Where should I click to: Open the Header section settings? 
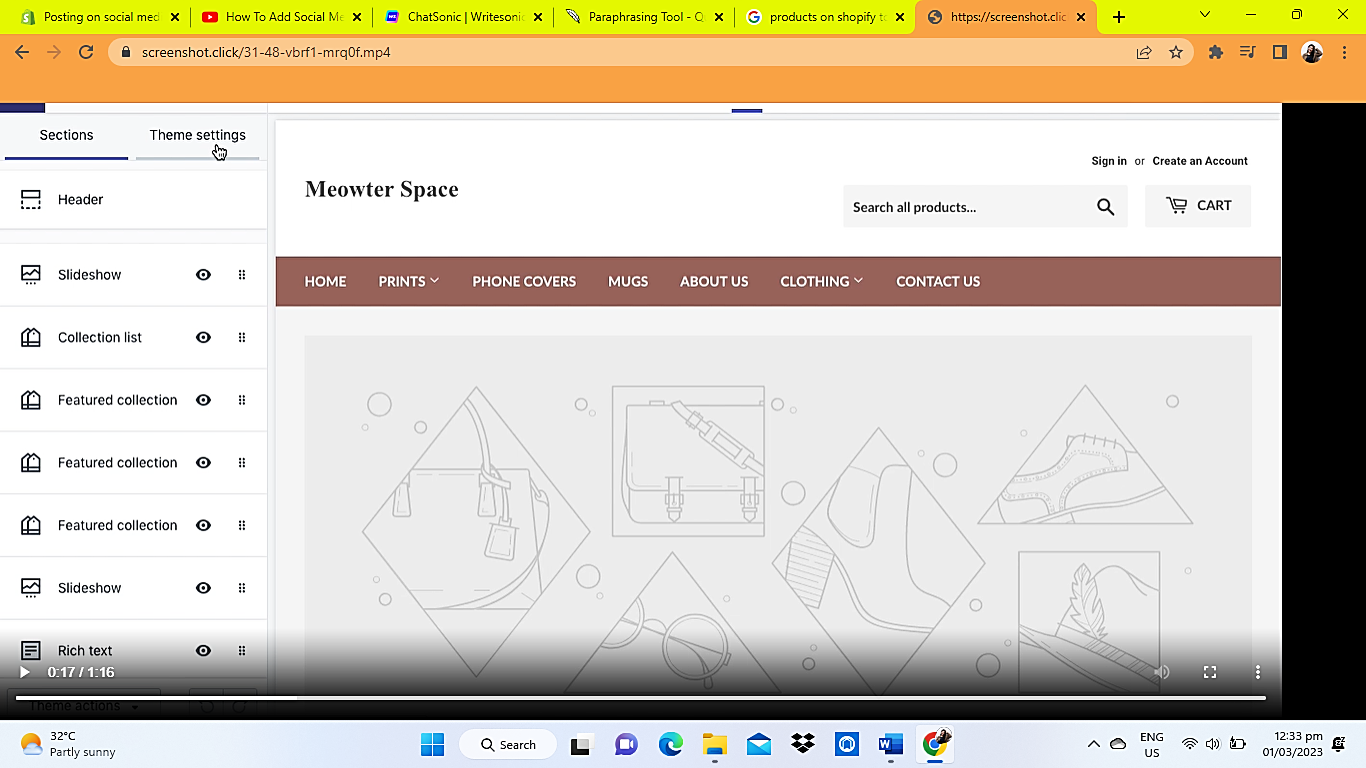[x=134, y=200]
